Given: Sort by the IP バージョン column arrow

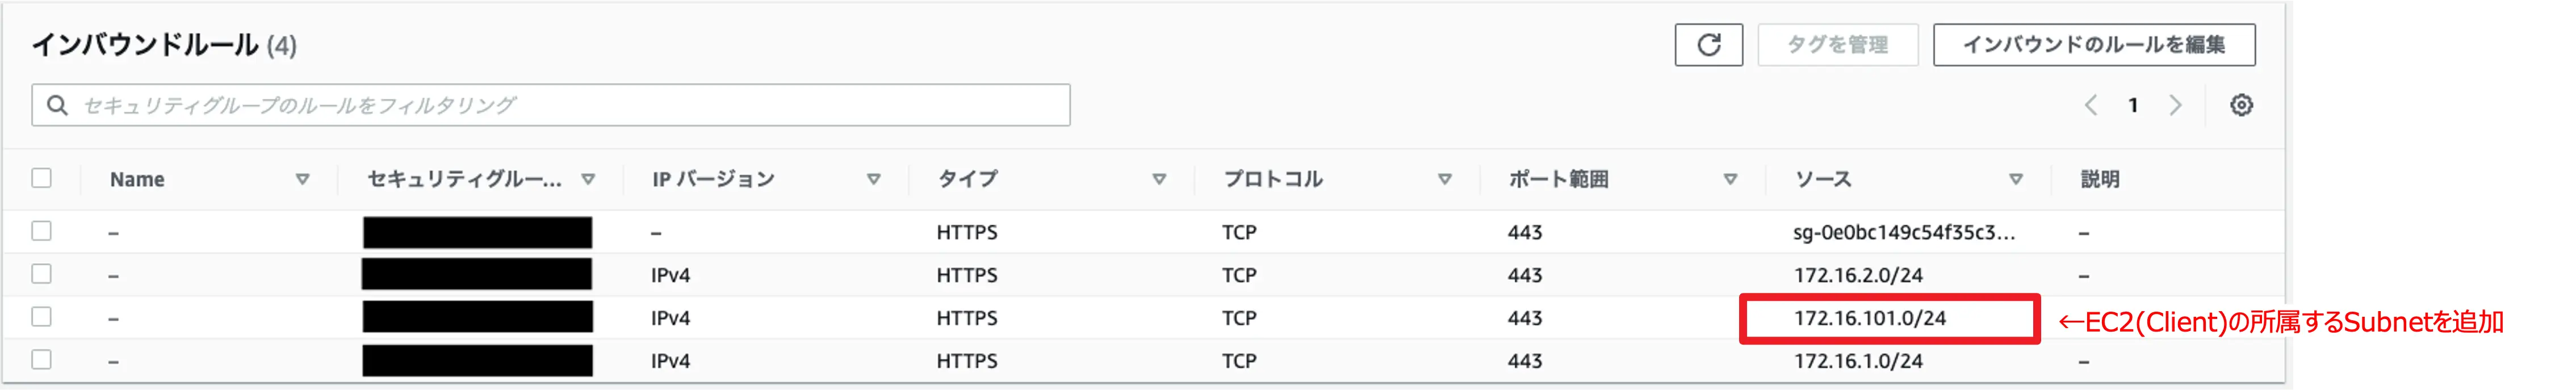Looking at the screenshot, I should pyautogui.click(x=873, y=179).
